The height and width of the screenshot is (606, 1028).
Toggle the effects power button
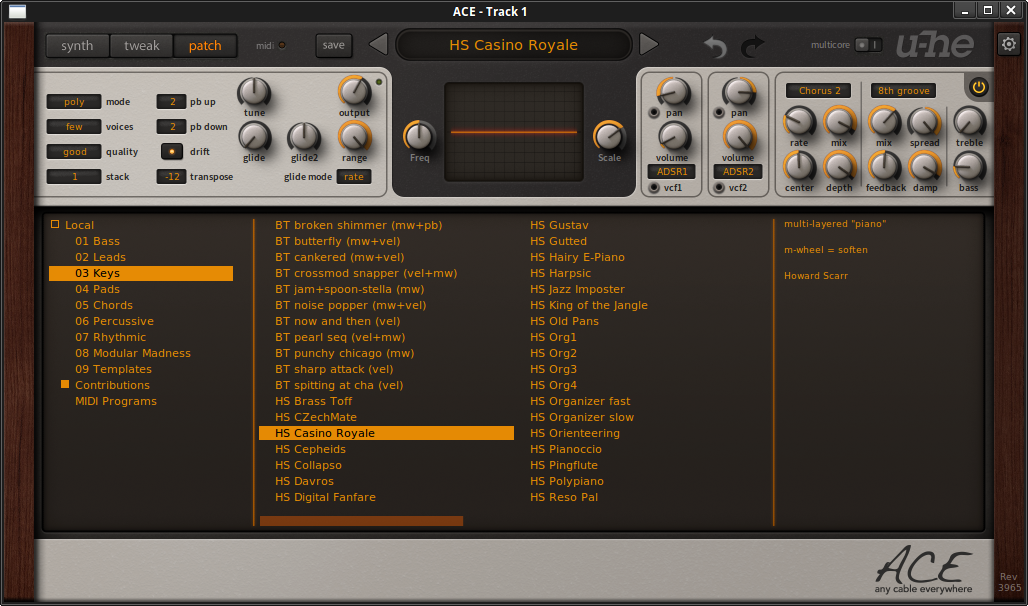[x=979, y=87]
